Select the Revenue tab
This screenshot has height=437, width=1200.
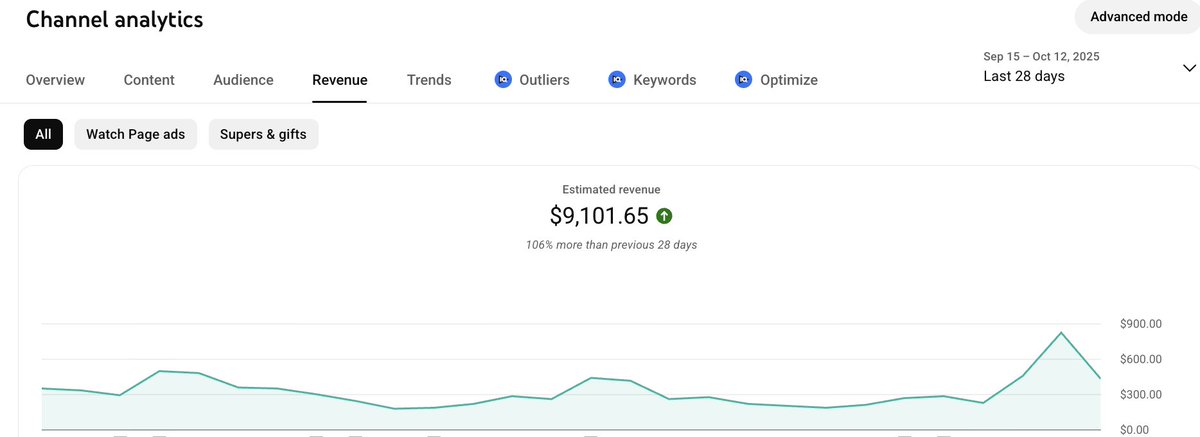pos(339,80)
